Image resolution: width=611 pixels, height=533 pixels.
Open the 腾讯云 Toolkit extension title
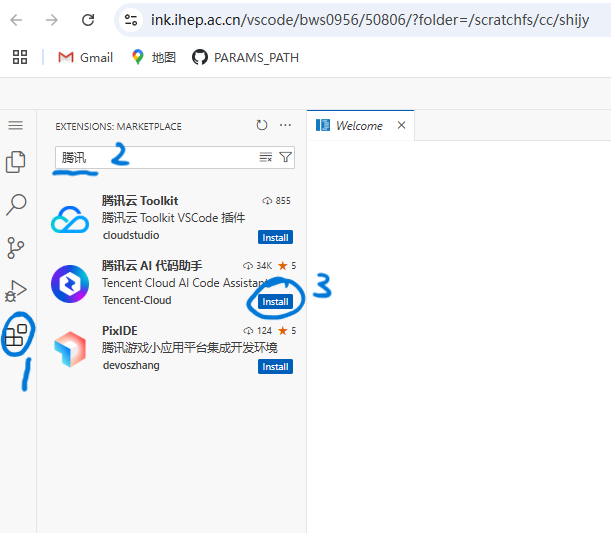coord(140,201)
